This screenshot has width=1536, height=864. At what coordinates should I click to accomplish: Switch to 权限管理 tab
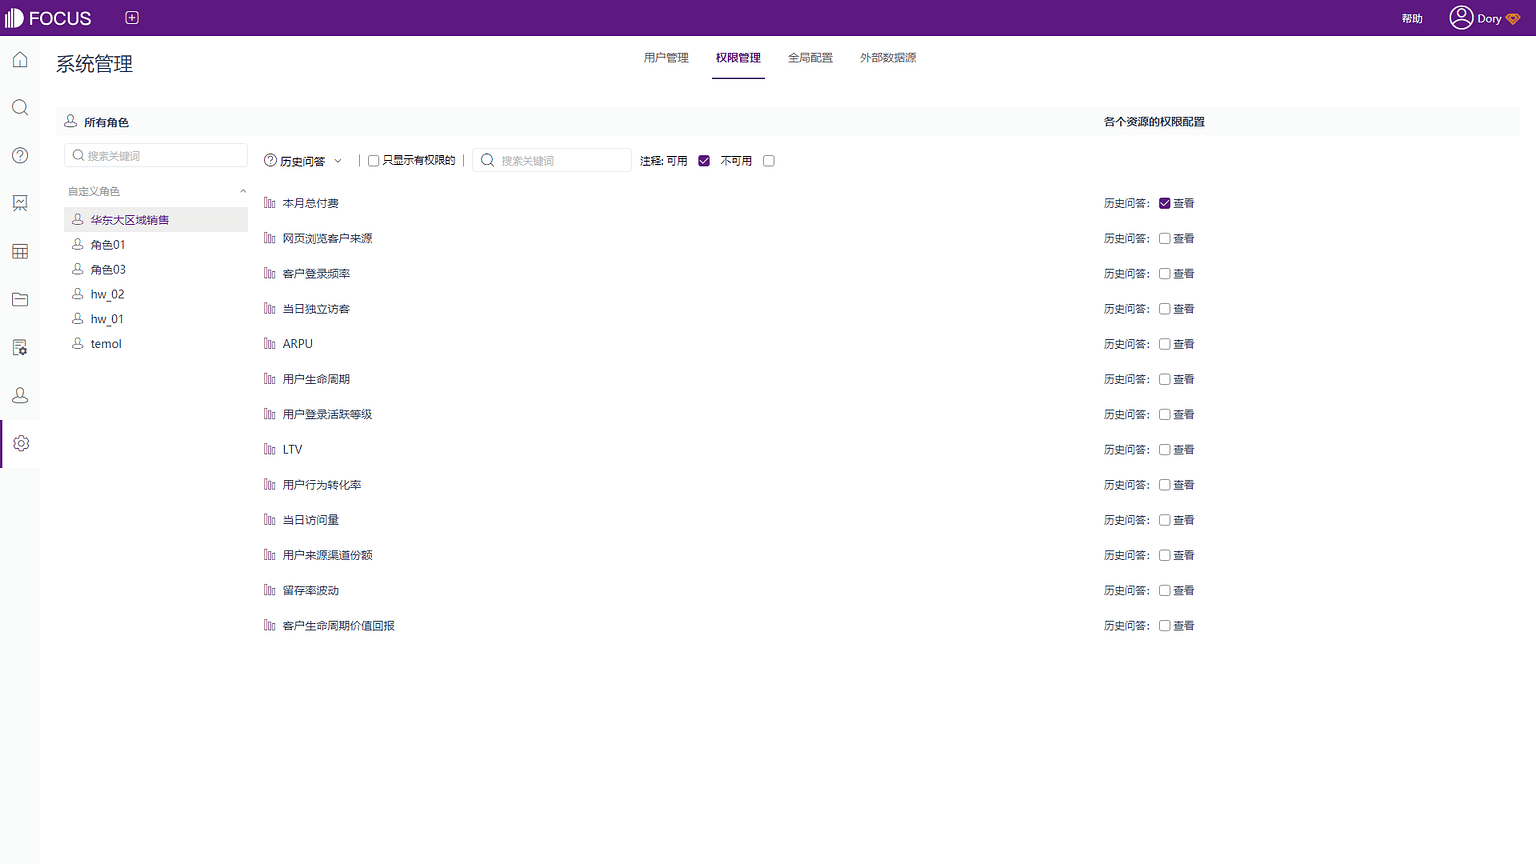[738, 58]
